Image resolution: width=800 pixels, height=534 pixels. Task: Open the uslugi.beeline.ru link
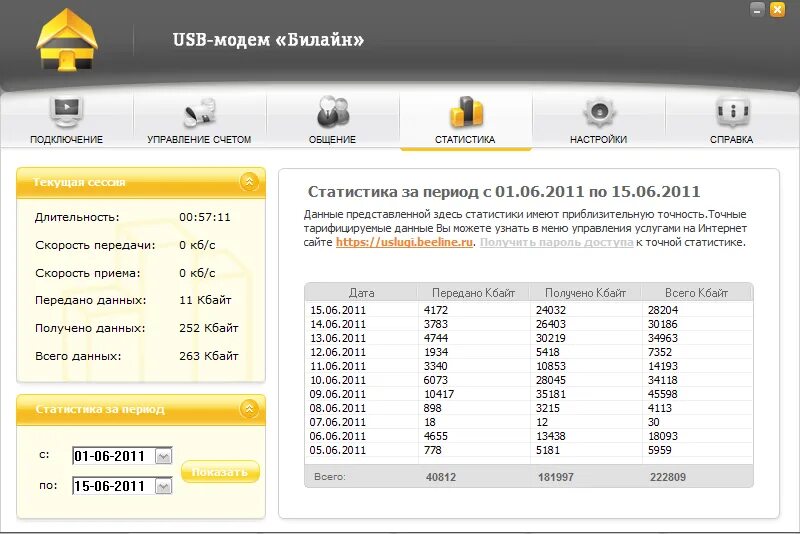point(404,242)
